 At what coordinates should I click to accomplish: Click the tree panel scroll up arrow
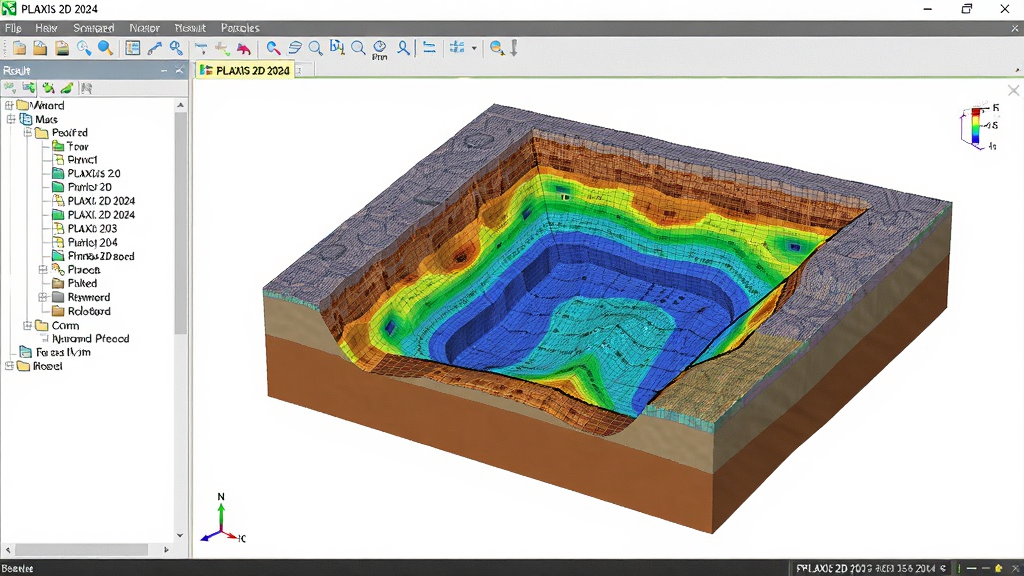180,105
